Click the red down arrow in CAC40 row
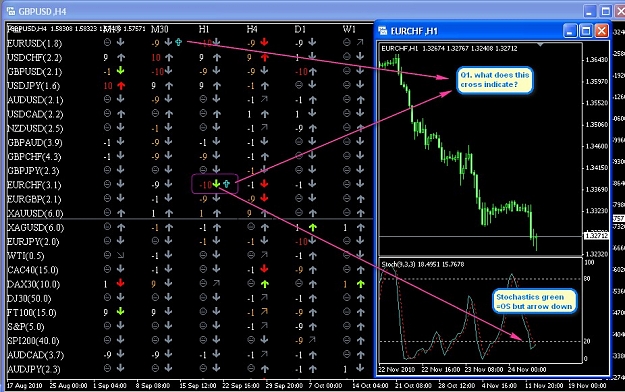625x392 pixels. pos(264,270)
